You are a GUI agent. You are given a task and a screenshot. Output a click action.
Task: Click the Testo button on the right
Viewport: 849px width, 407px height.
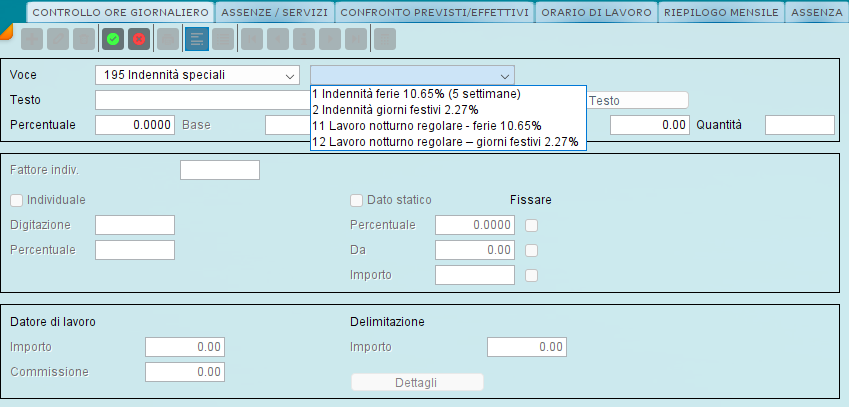tap(638, 100)
